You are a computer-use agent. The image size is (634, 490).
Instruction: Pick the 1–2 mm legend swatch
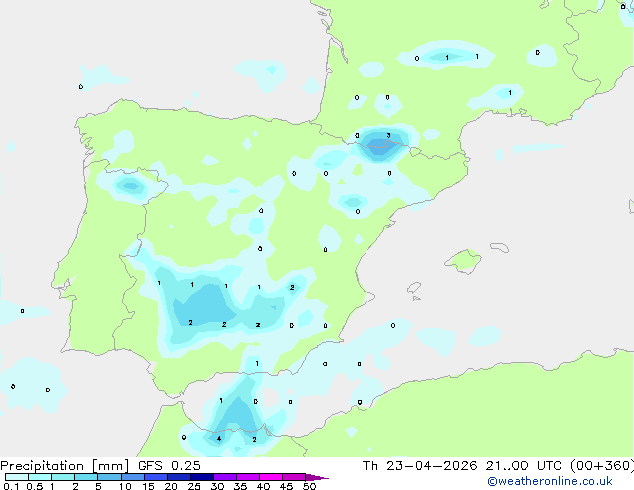coord(63,477)
